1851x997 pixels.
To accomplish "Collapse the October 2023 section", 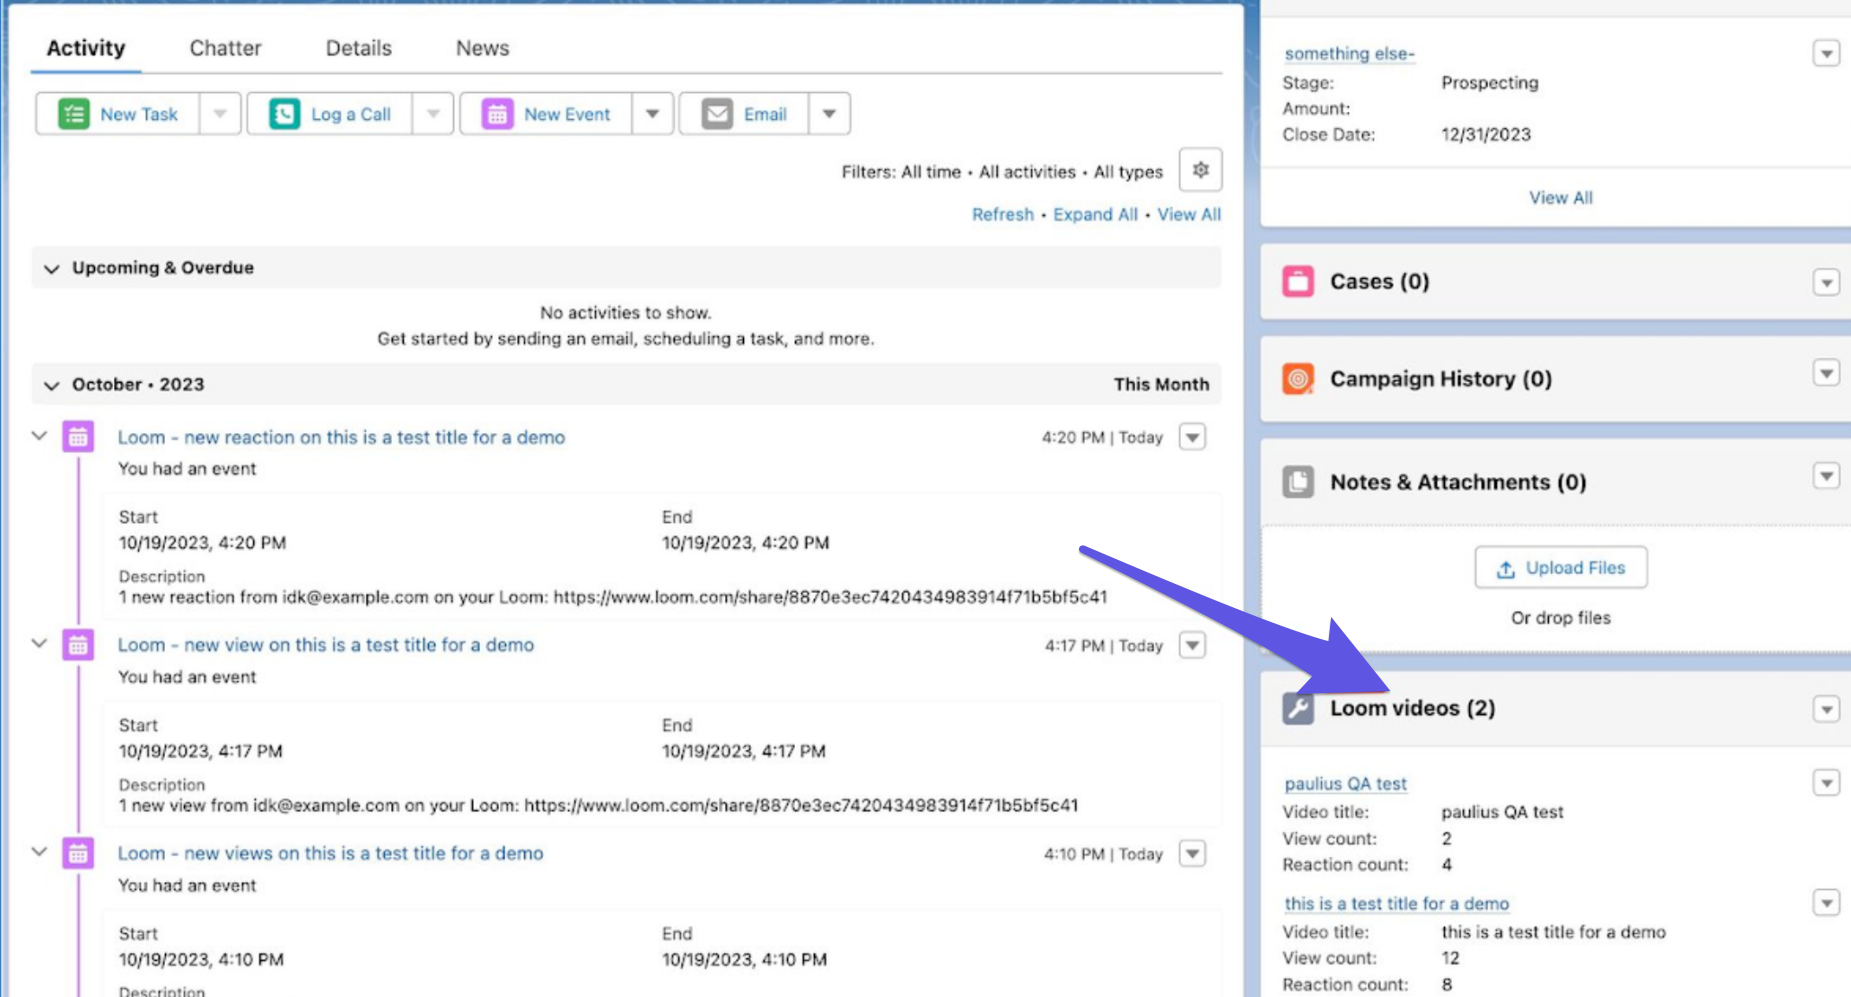I will click(52, 385).
